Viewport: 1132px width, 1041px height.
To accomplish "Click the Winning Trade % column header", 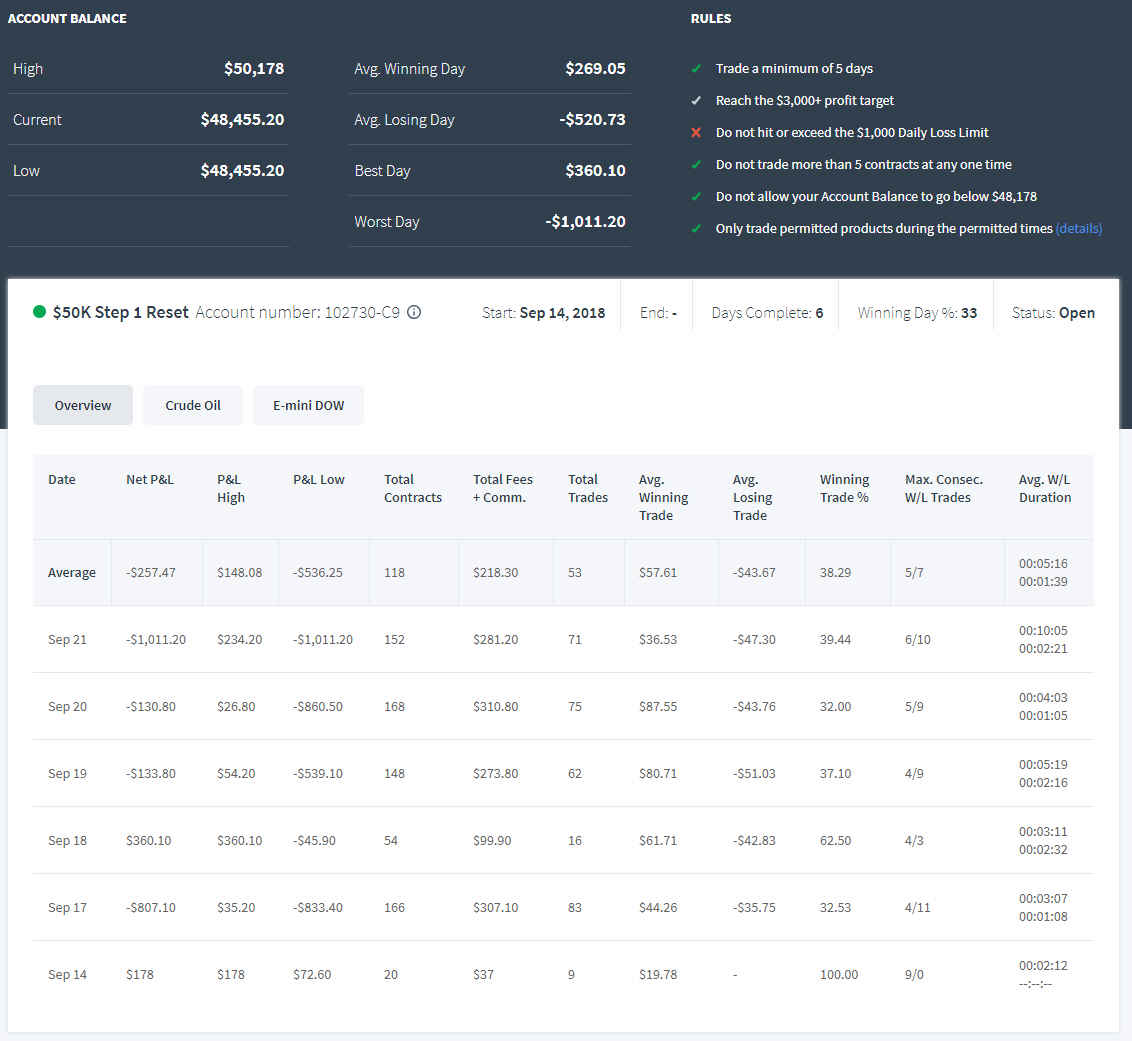I will (x=844, y=489).
